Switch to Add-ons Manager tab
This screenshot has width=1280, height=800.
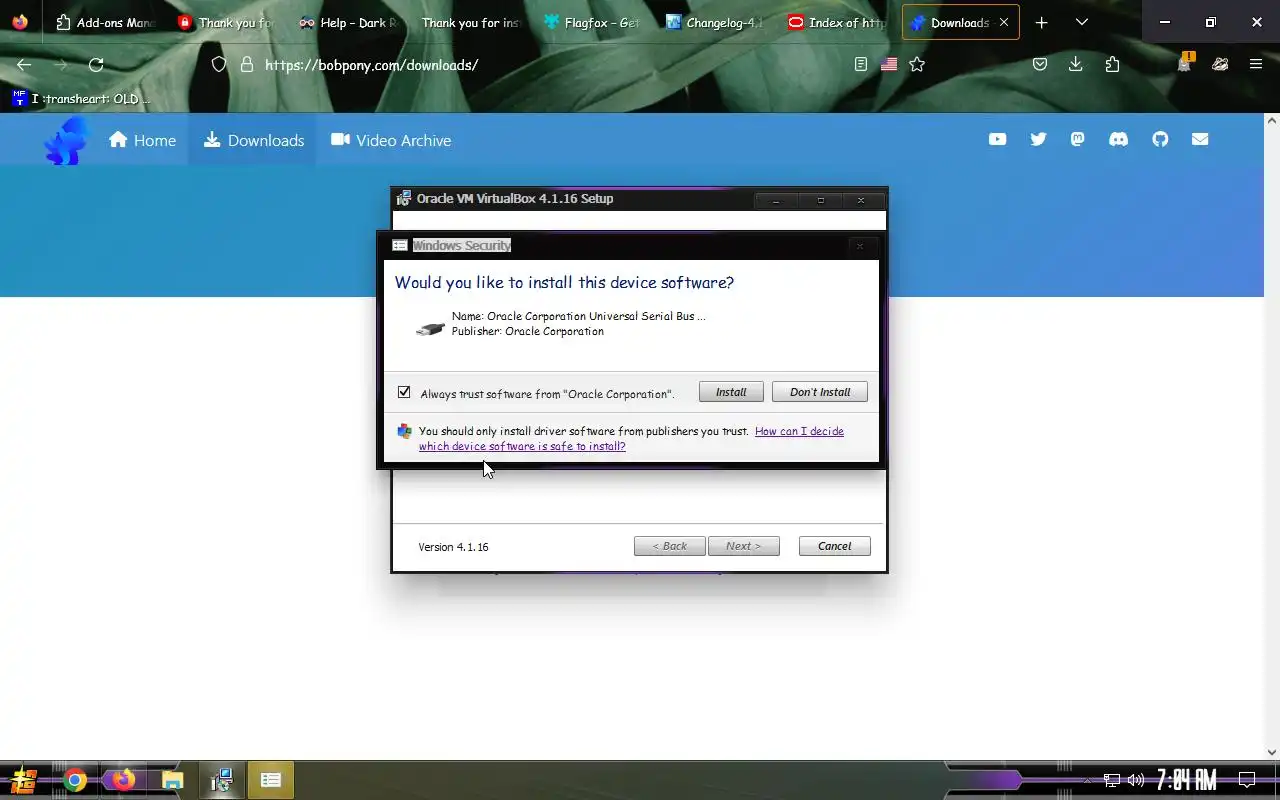coord(107,22)
